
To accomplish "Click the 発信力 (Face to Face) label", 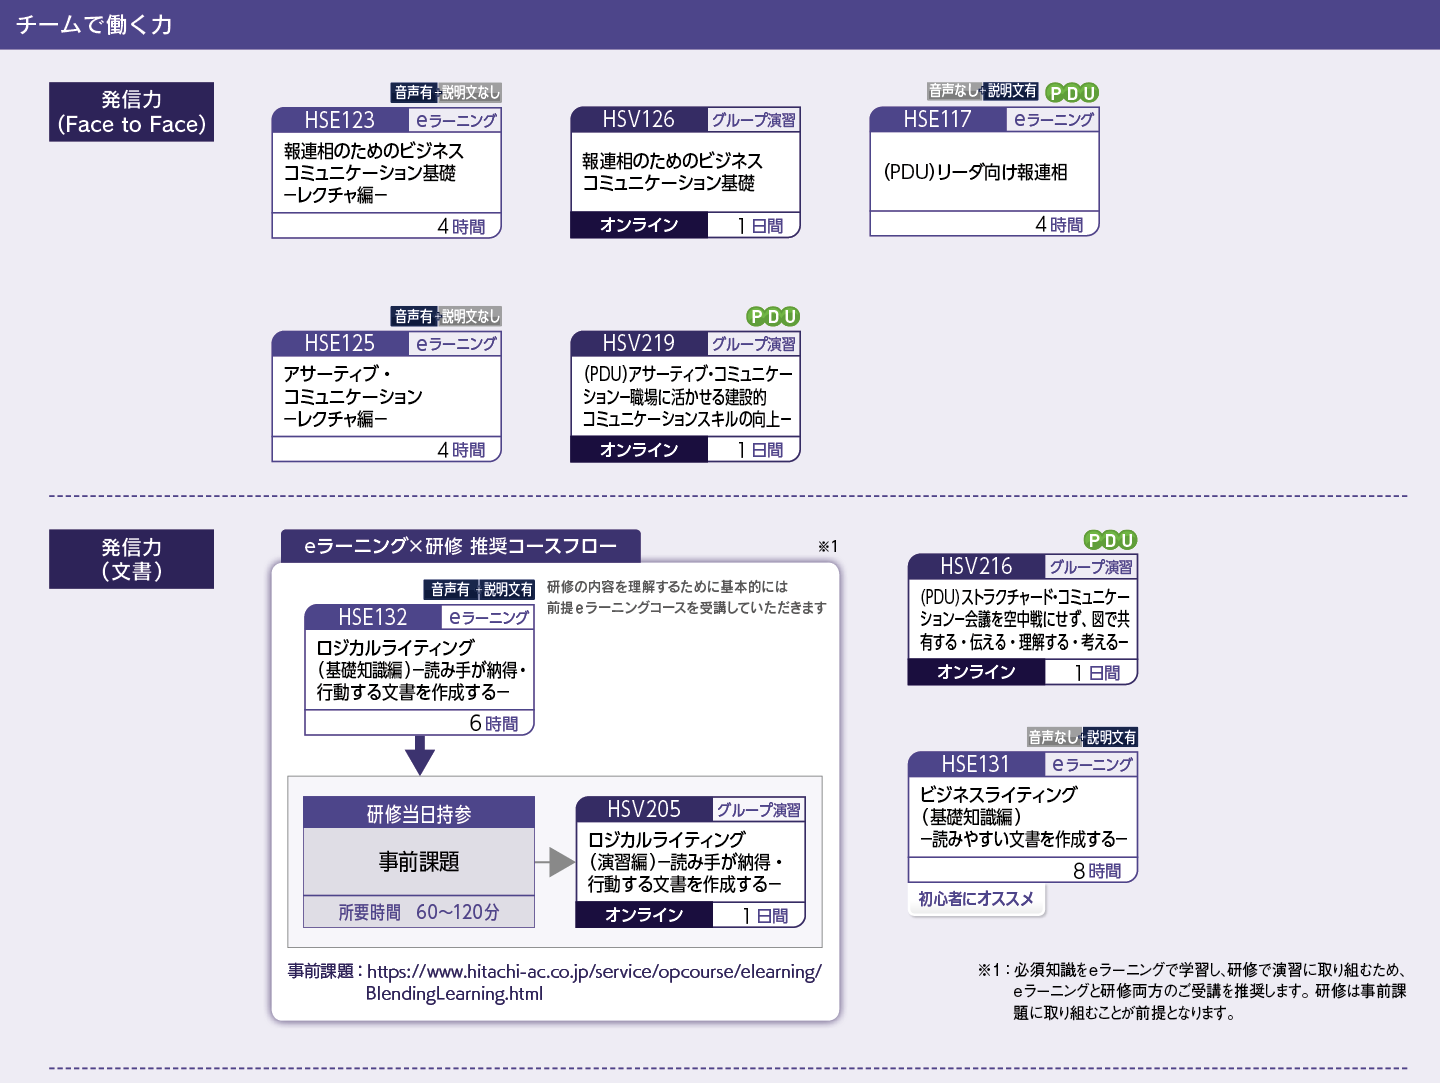I will pyautogui.click(x=132, y=112).
